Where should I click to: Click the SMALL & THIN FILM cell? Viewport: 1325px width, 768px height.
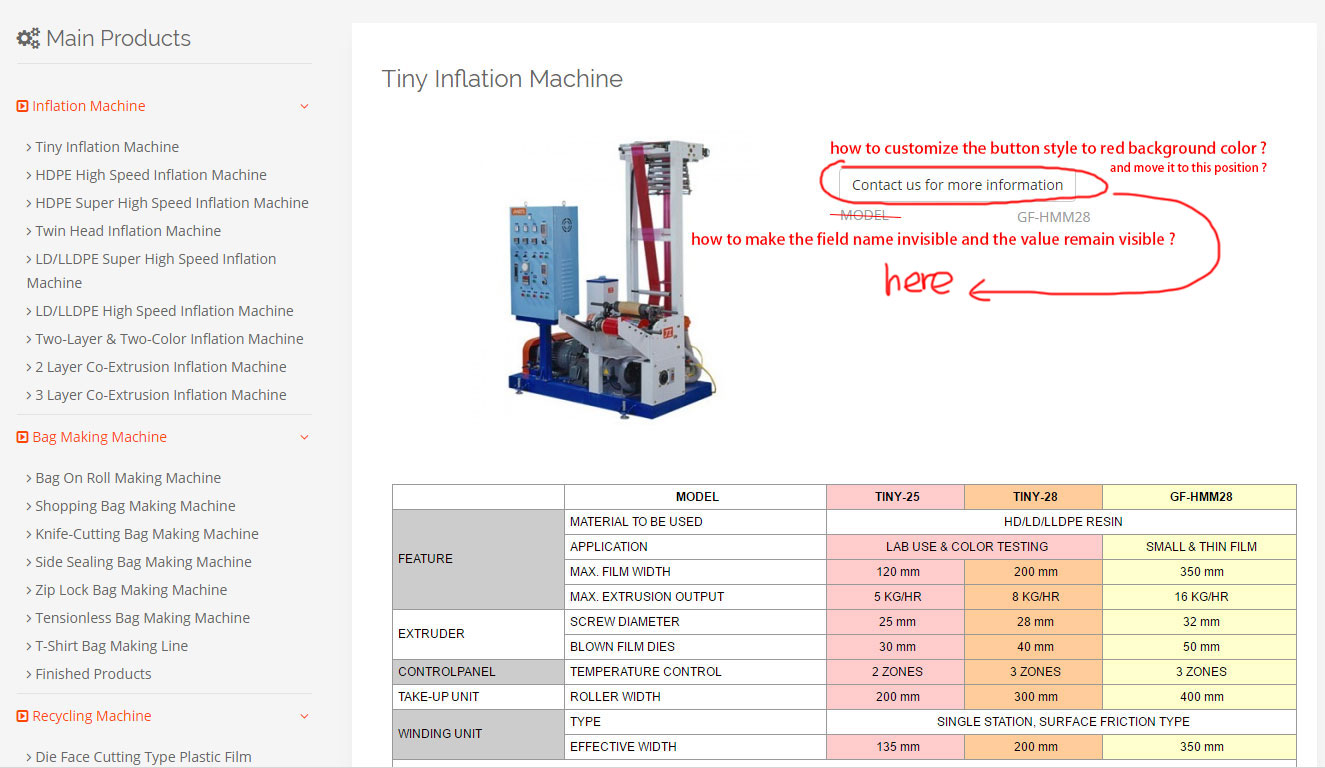click(x=1200, y=547)
